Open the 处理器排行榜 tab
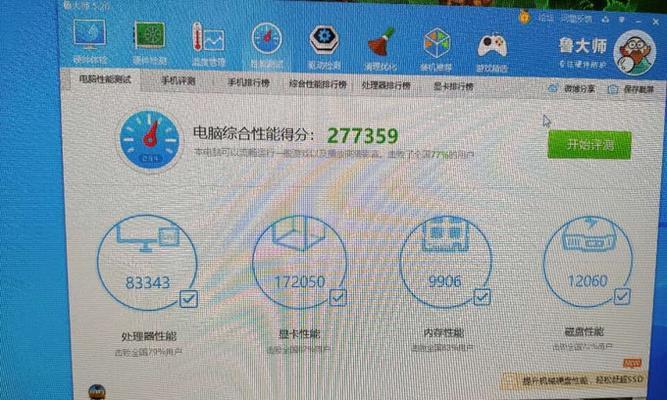The image size is (667, 400). [386, 85]
